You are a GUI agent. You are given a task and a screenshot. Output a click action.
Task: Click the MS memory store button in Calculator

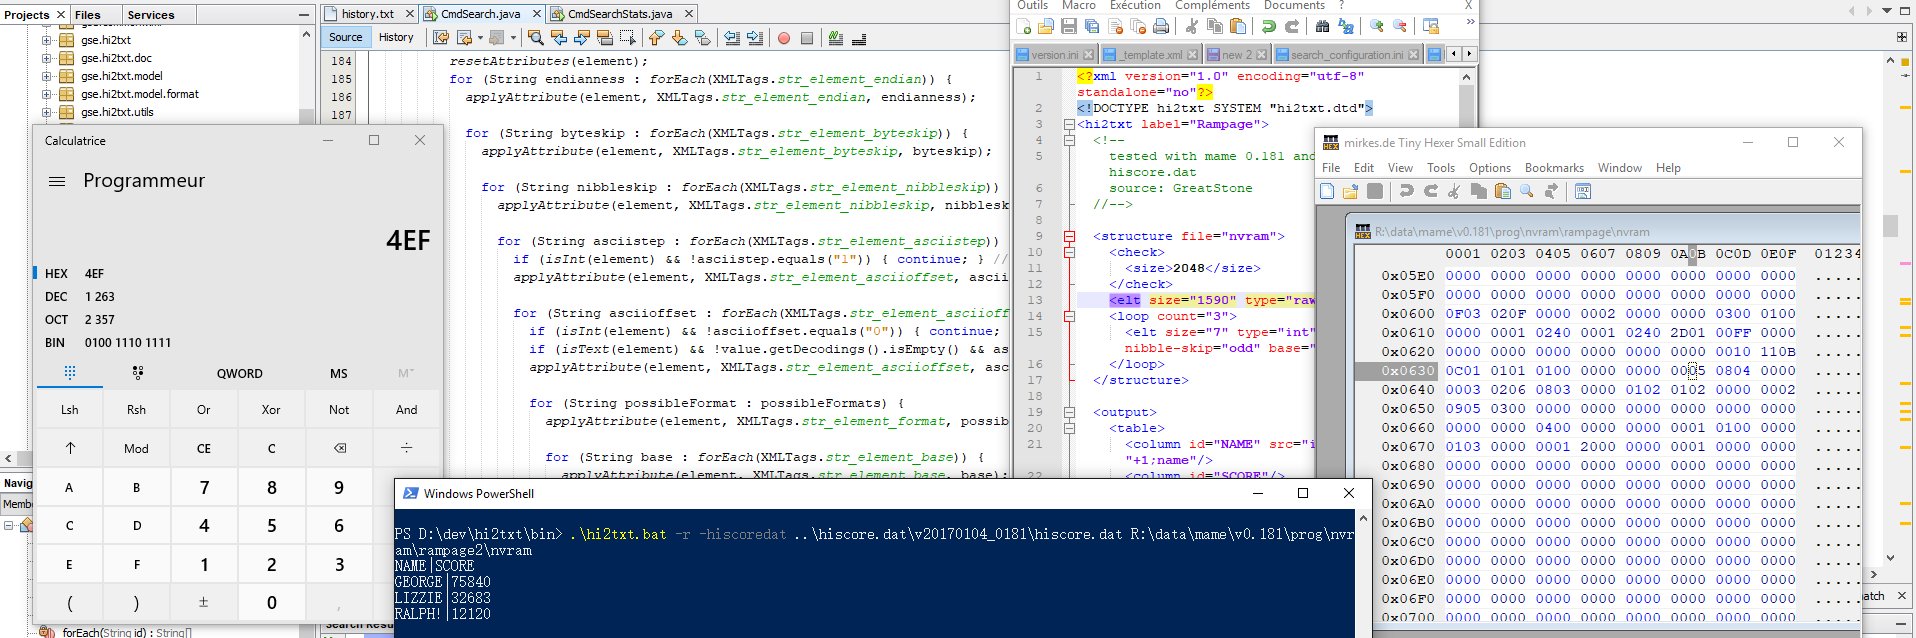click(339, 373)
